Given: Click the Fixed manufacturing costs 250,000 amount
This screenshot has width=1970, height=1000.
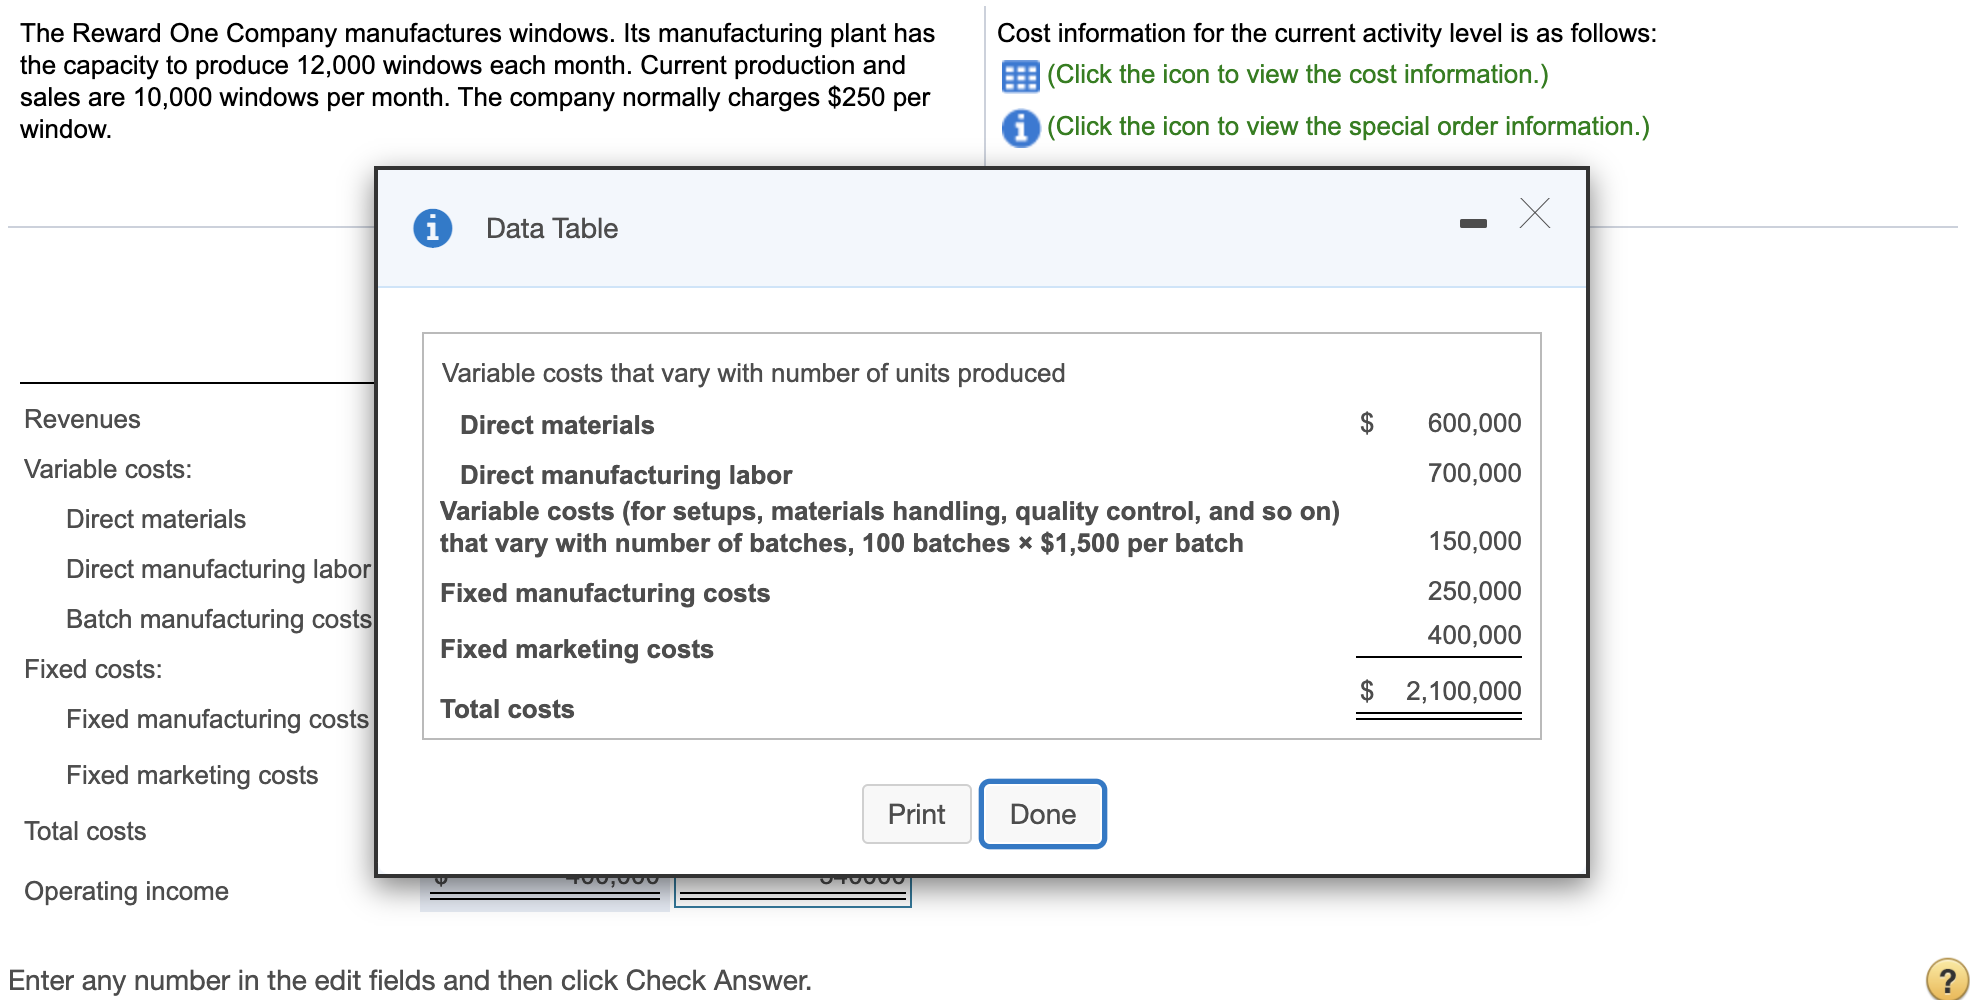Looking at the screenshot, I should coord(1473,591).
